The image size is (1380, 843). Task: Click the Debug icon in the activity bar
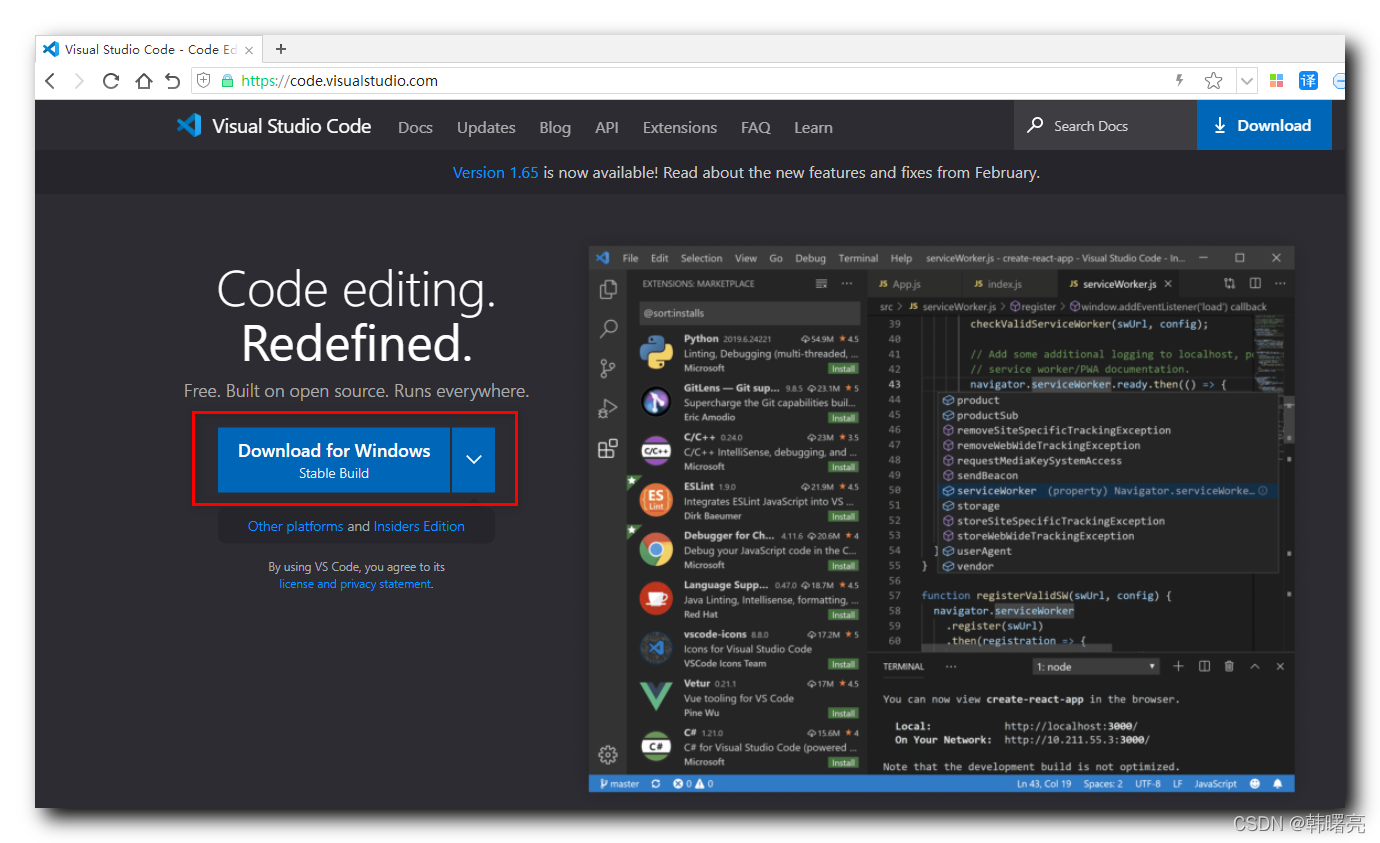[608, 408]
